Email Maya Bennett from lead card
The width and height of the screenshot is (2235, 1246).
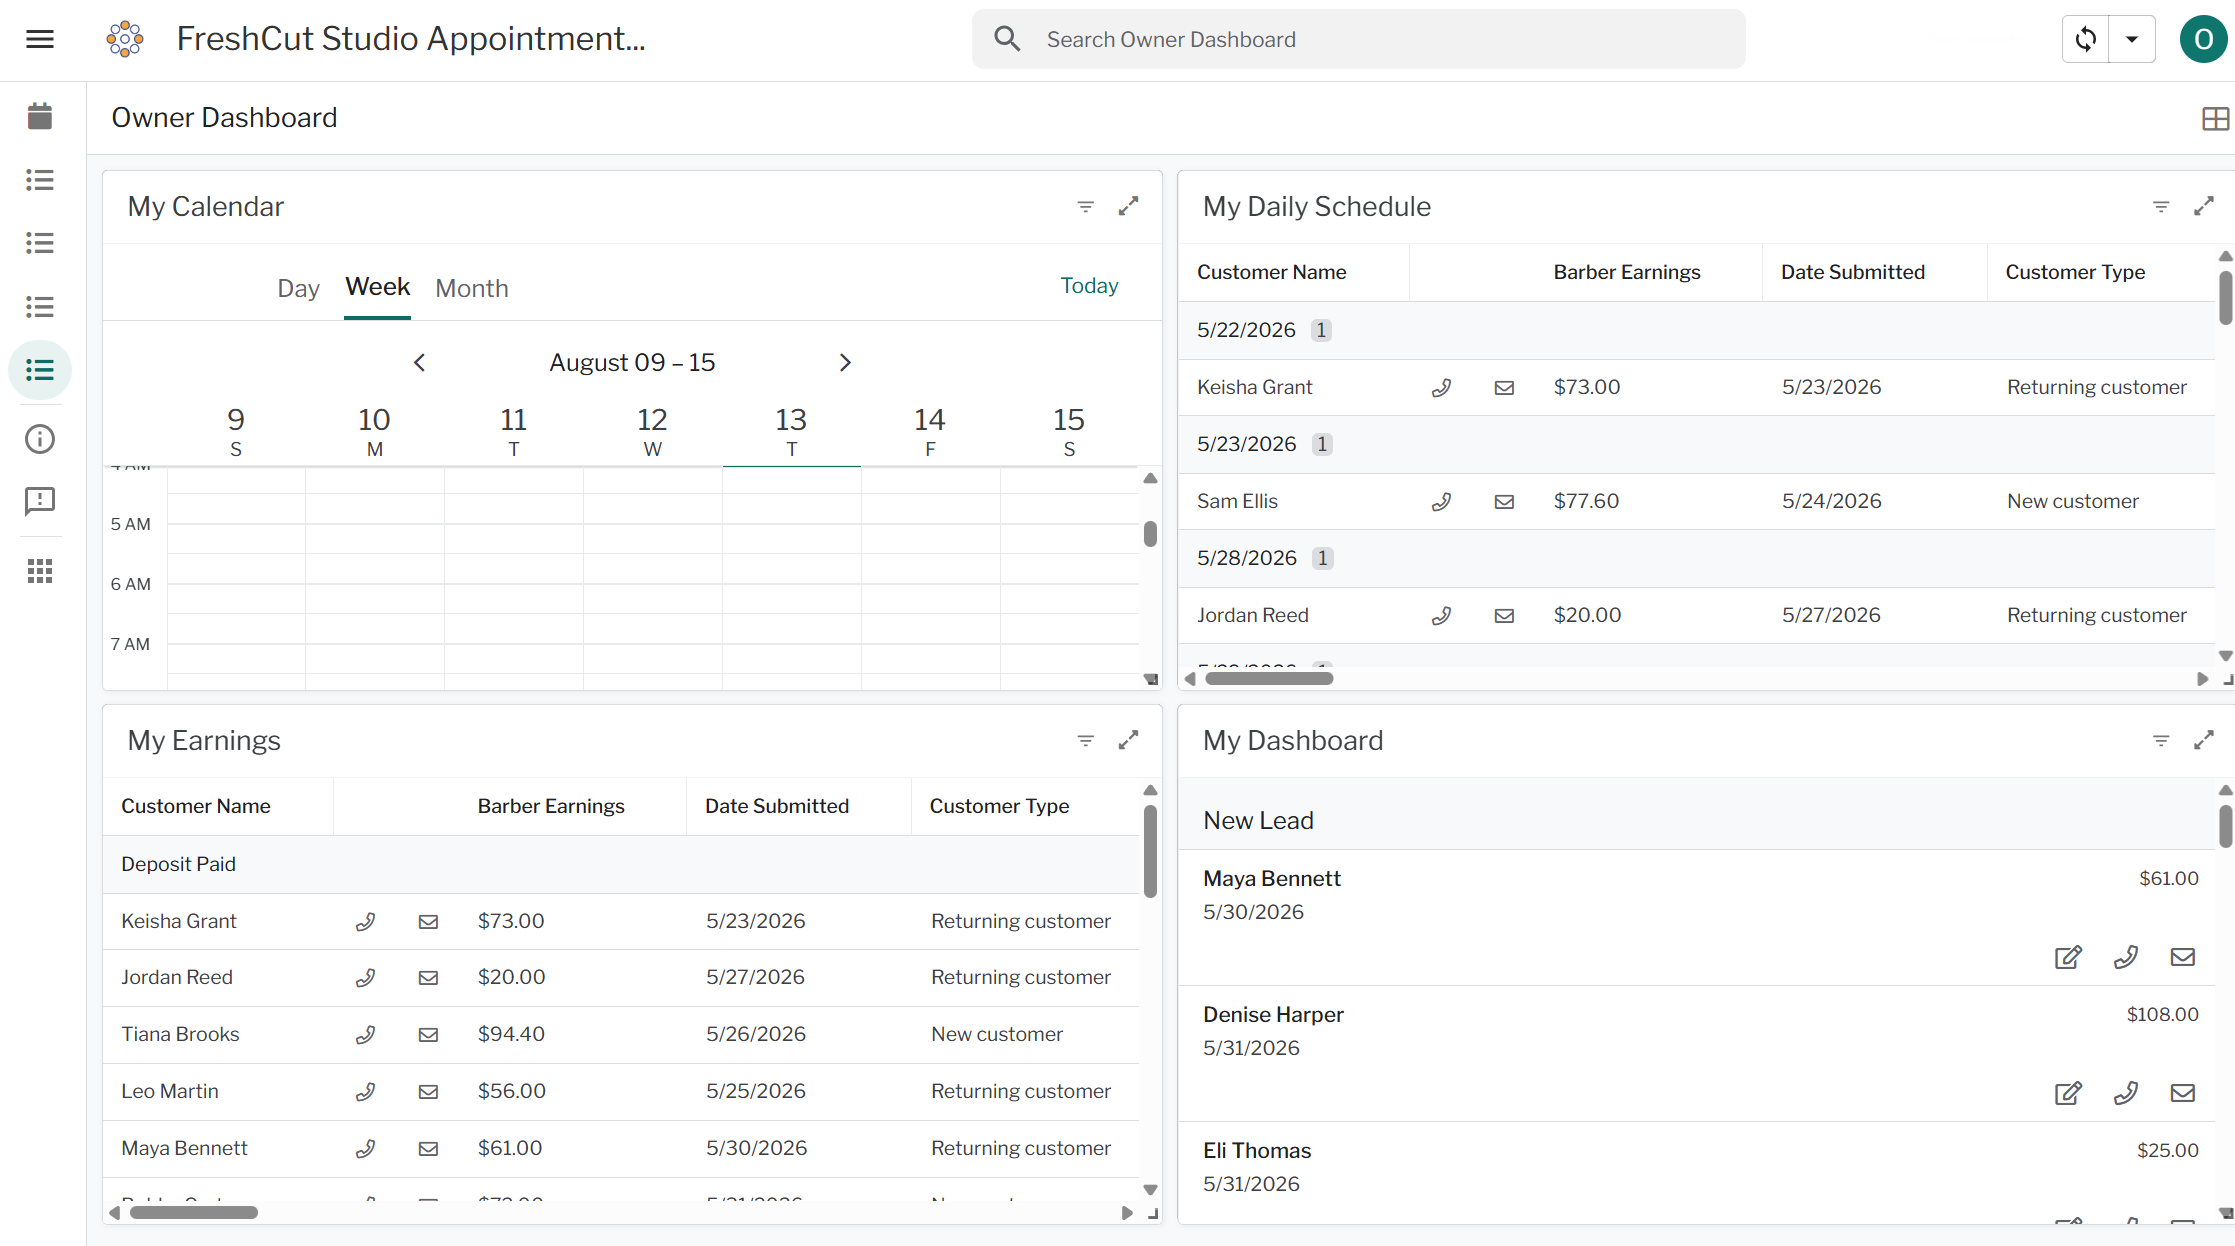tap(2183, 957)
